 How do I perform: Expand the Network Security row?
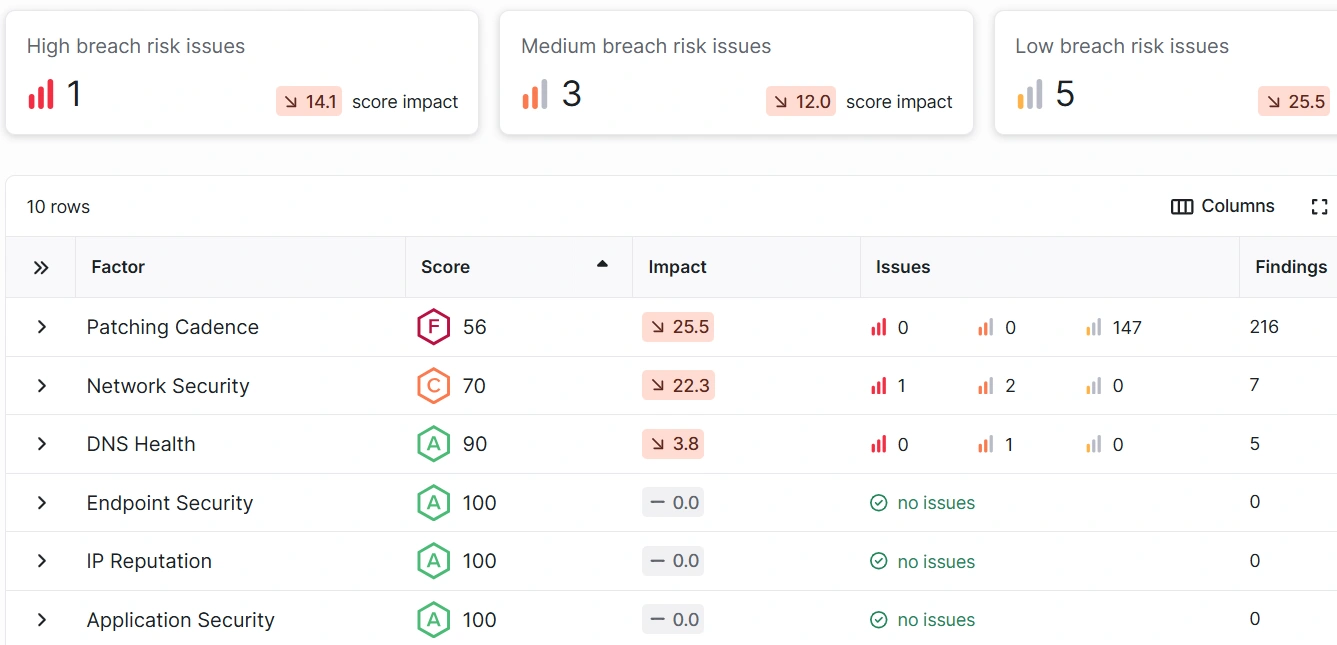[x=42, y=386]
